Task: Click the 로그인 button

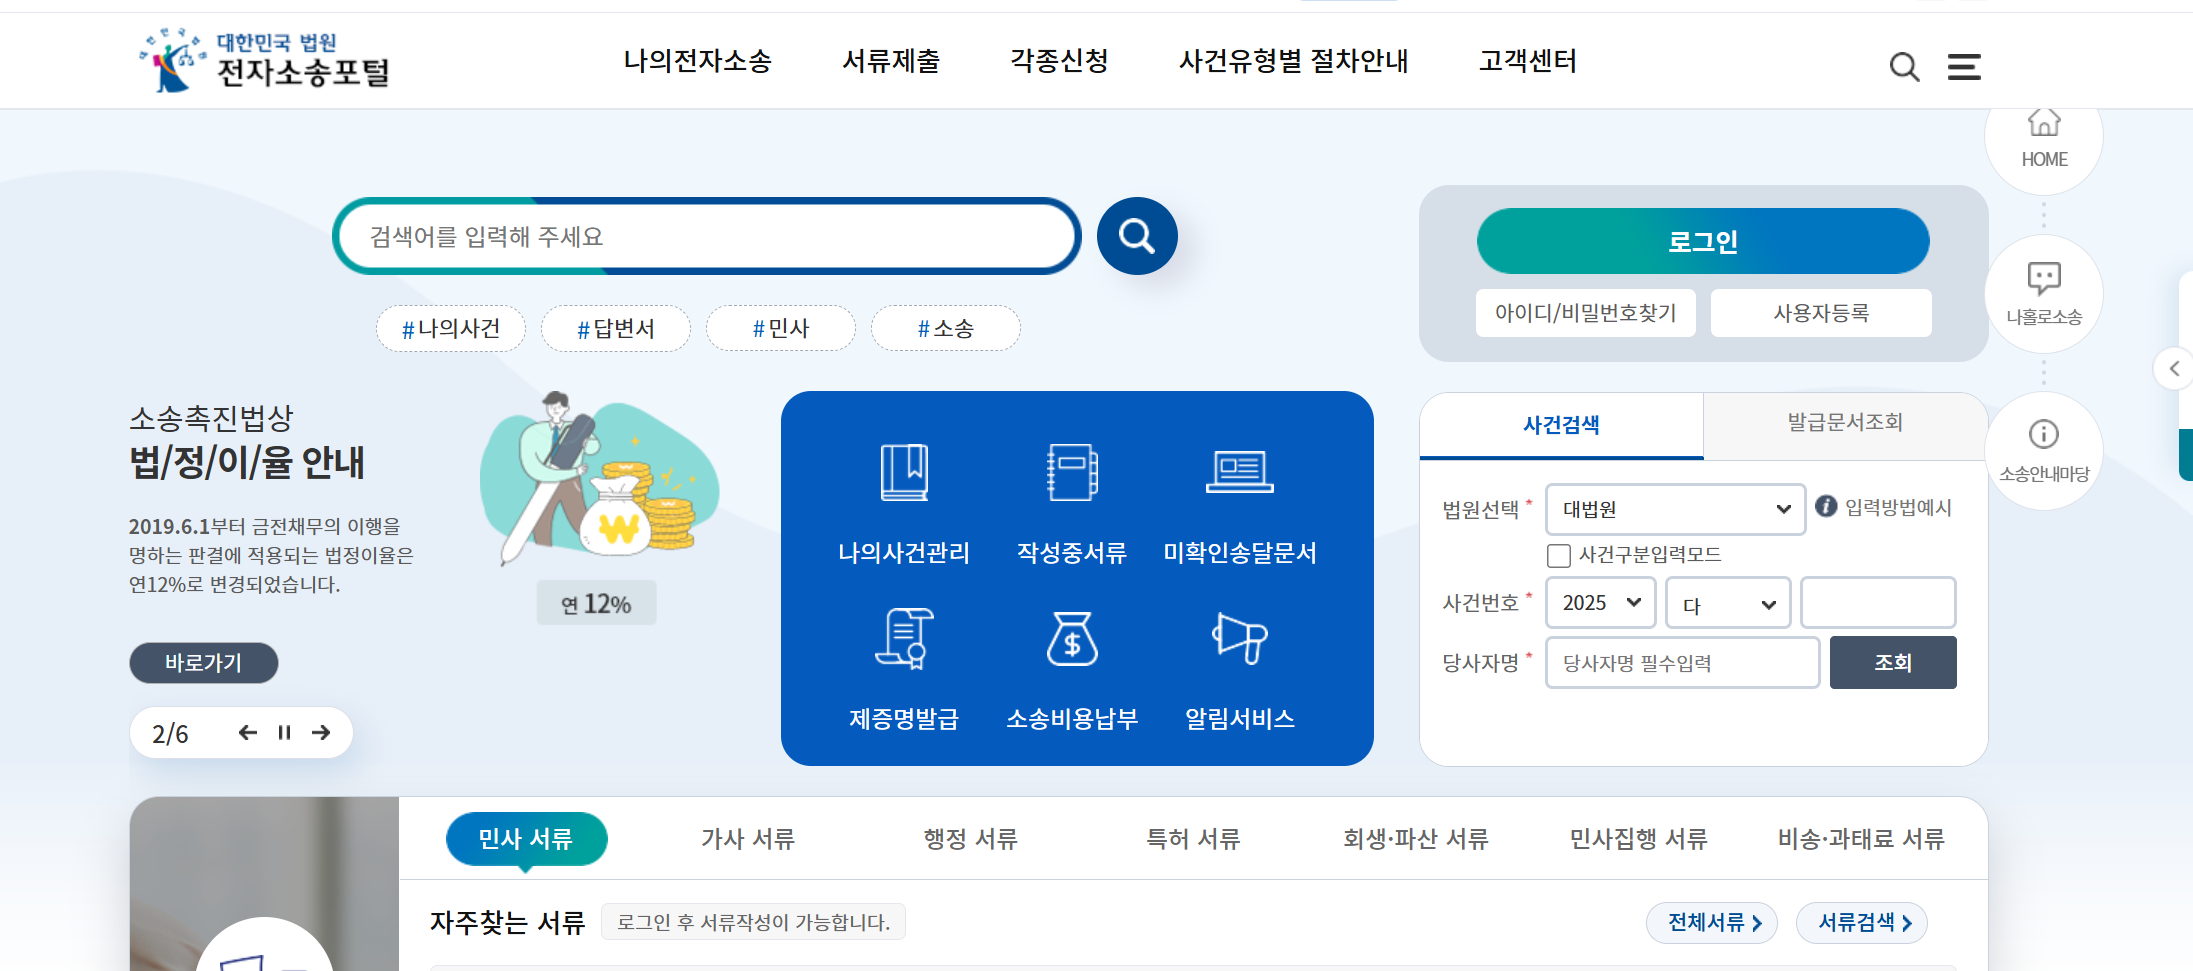Action: [1703, 241]
